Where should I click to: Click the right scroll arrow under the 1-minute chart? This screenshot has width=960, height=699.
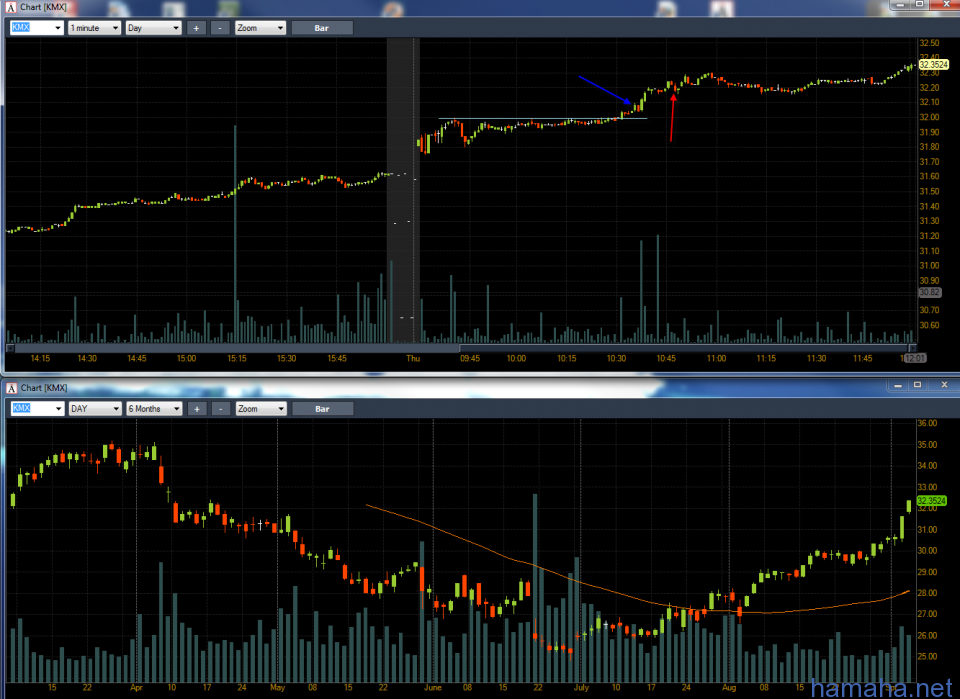(913, 348)
